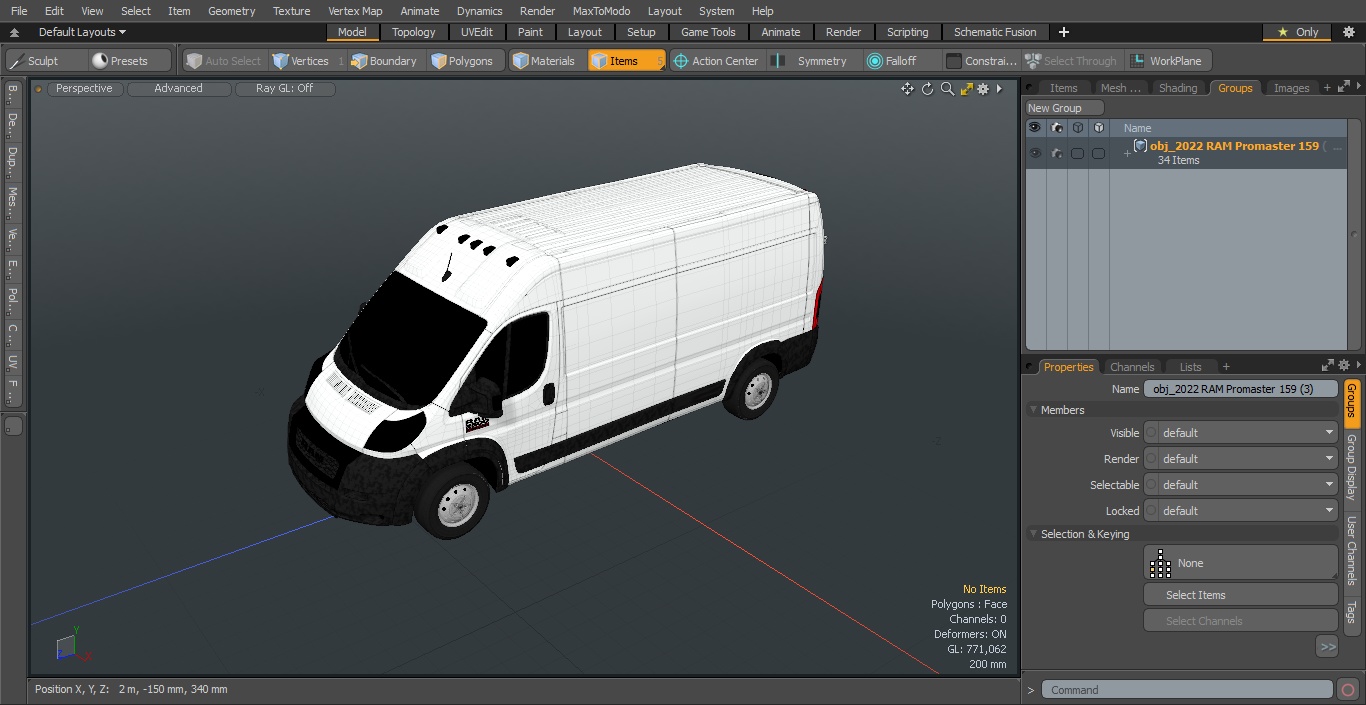
Task: Open the Default Layouts dropdown
Action: (x=82, y=32)
